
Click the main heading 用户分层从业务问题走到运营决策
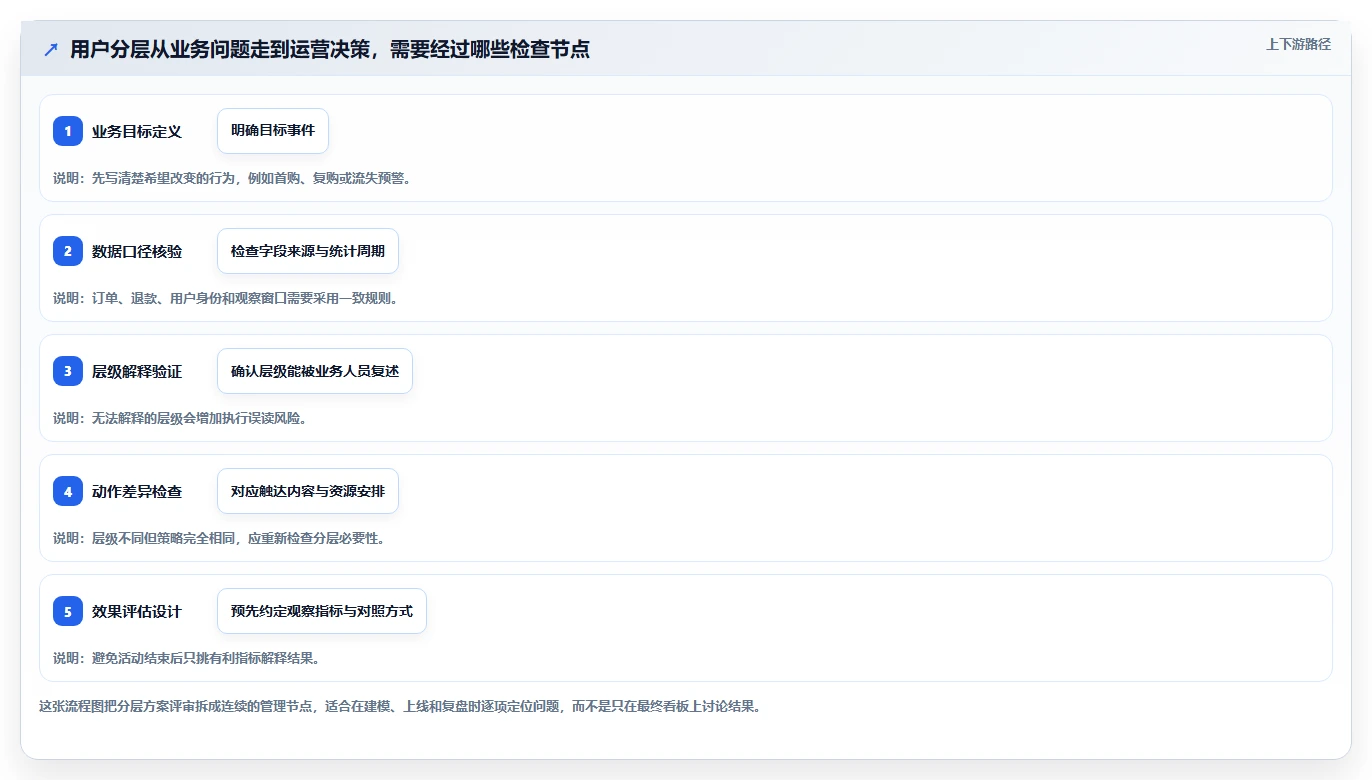pos(330,49)
